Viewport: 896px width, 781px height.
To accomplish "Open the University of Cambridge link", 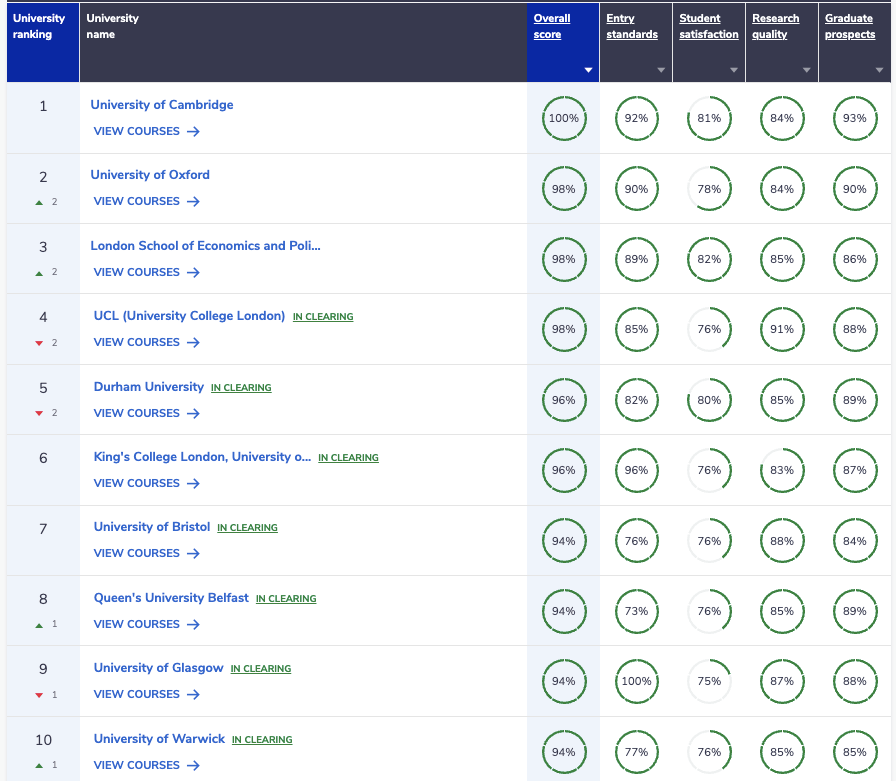I will click(x=162, y=105).
